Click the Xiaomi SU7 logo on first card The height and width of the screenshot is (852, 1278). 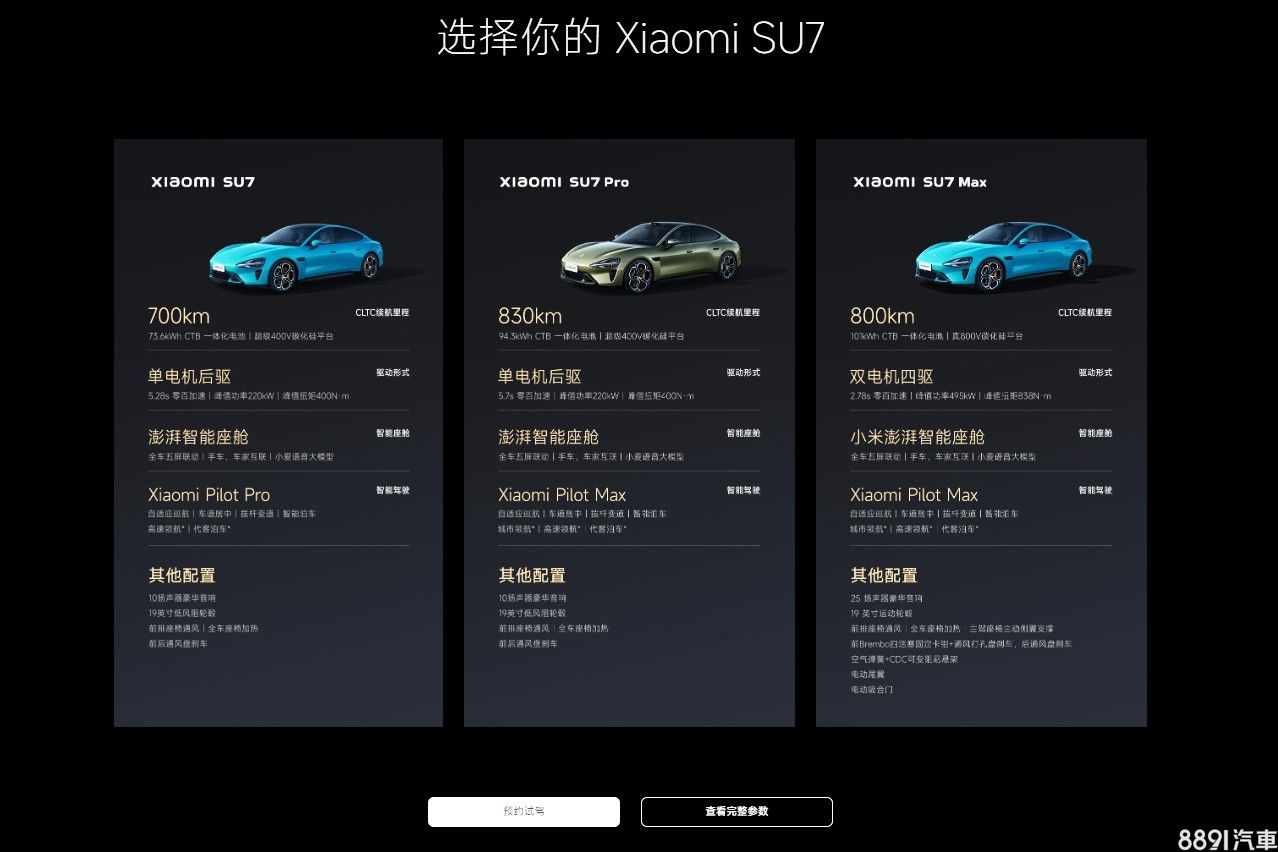point(203,182)
